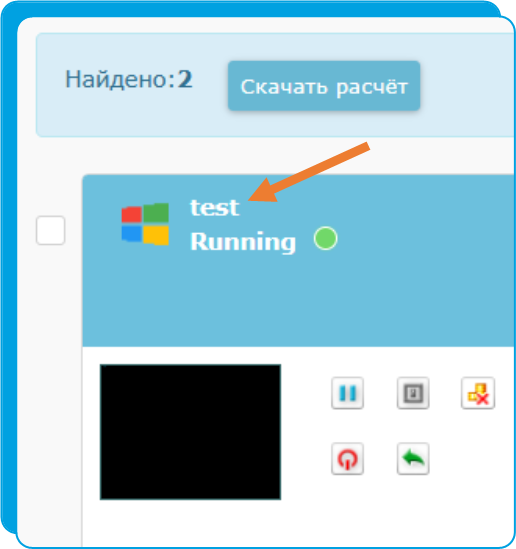Click the found count number 2

click(185, 79)
